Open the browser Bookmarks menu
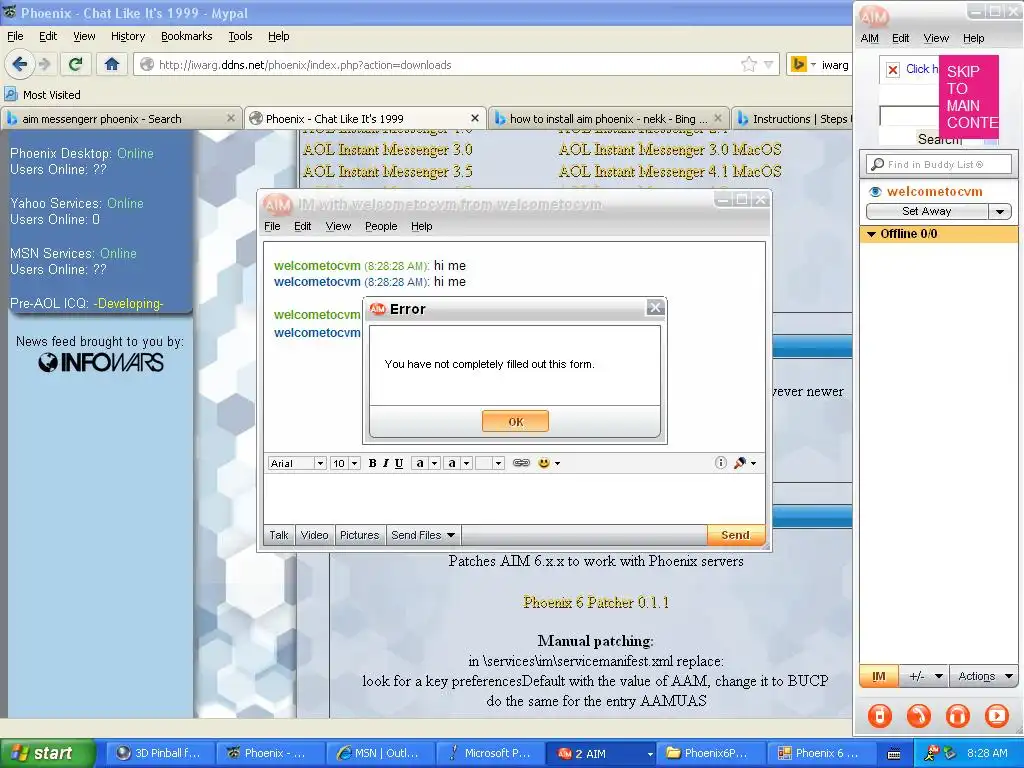The height and width of the screenshot is (768, 1024). click(x=187, y=36)
